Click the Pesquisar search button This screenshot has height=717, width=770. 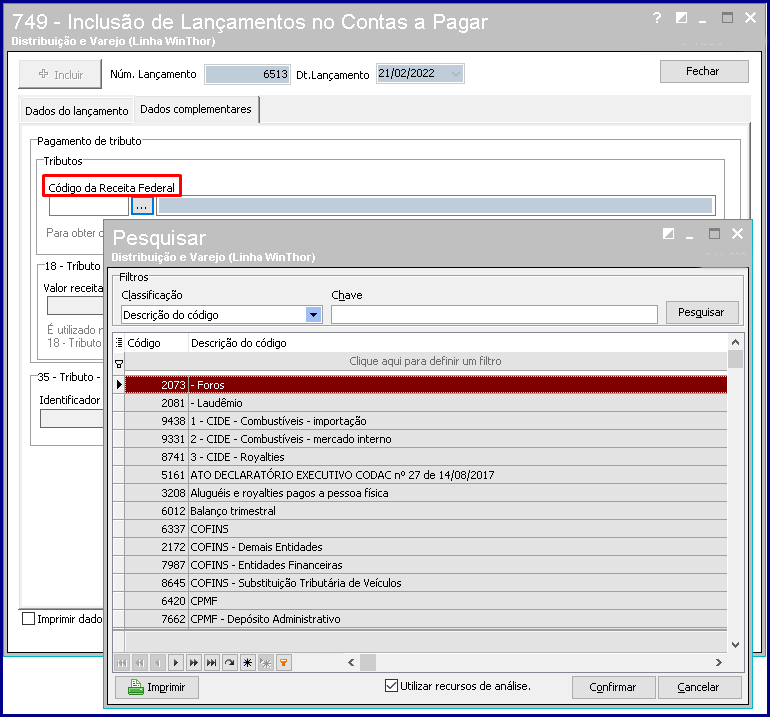coord(702,312)
